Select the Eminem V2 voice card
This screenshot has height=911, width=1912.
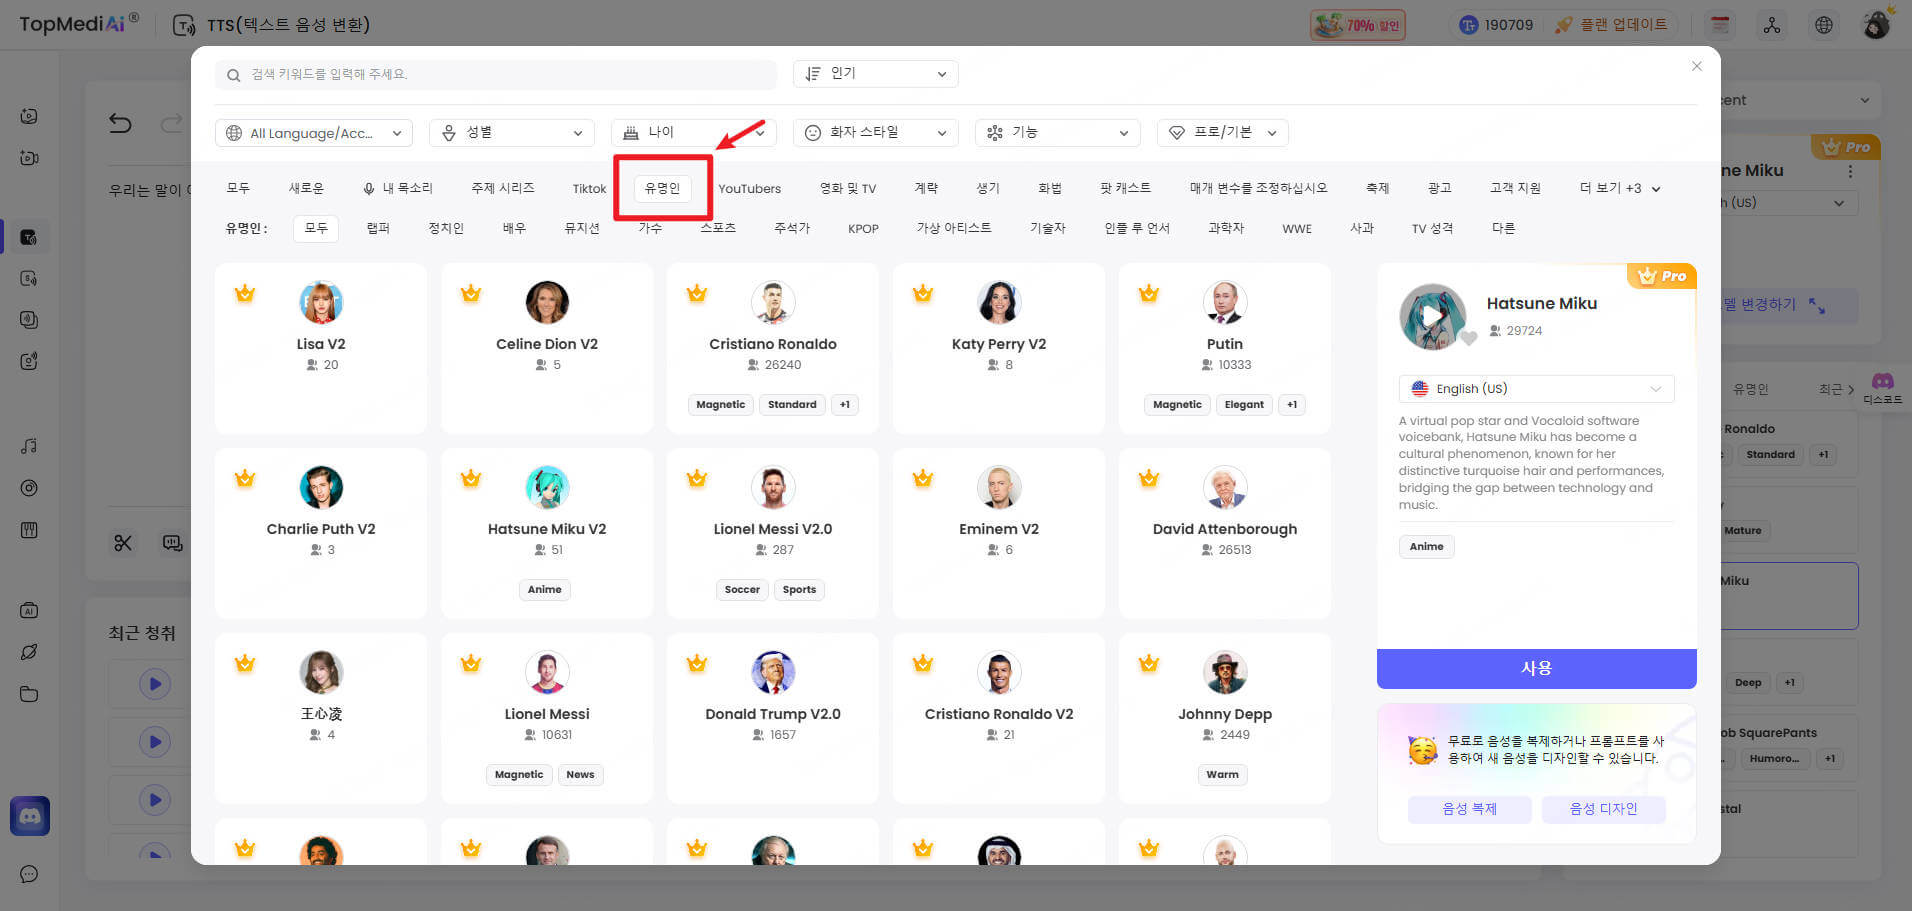click(x=999, y=533)
